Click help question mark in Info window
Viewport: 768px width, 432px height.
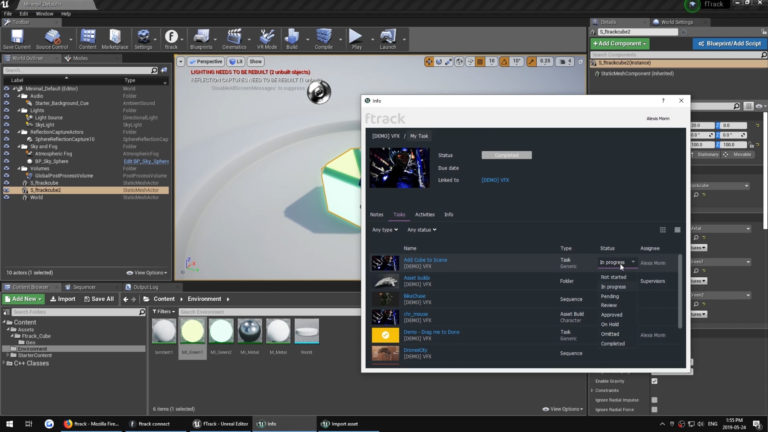coord(663,100)
